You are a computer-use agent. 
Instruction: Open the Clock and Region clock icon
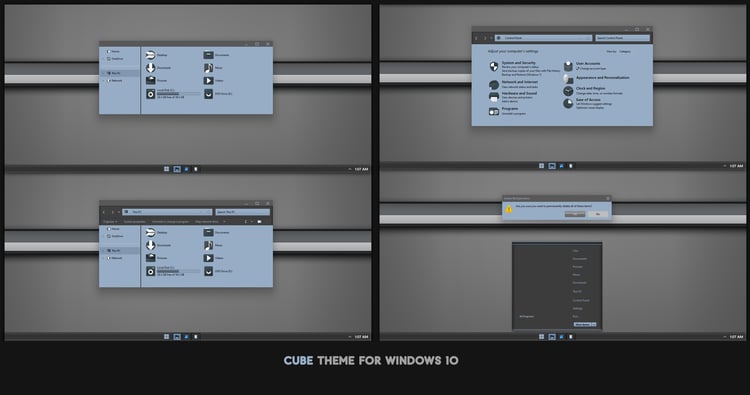click(x=568, y=91)
